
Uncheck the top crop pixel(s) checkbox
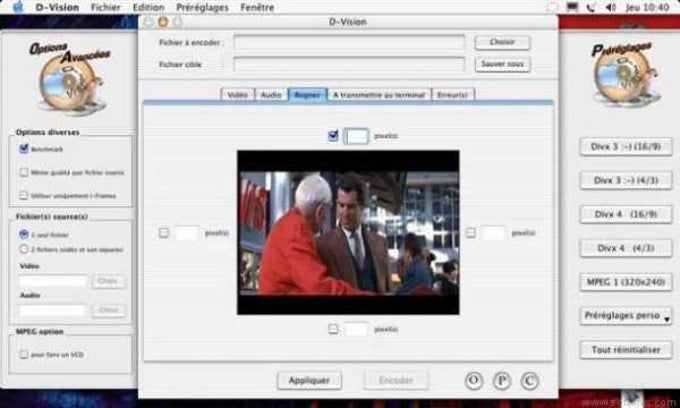pos(333,136)
